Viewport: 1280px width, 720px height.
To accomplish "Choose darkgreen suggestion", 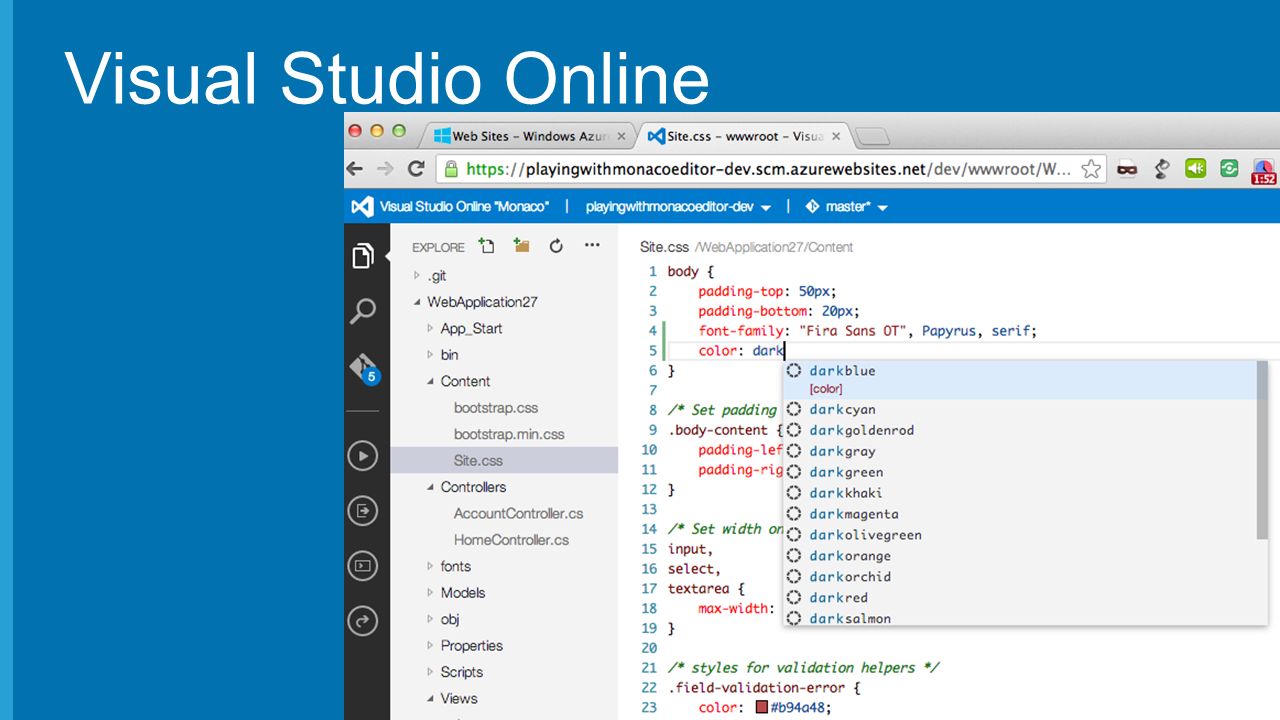I will [1019, 472].
